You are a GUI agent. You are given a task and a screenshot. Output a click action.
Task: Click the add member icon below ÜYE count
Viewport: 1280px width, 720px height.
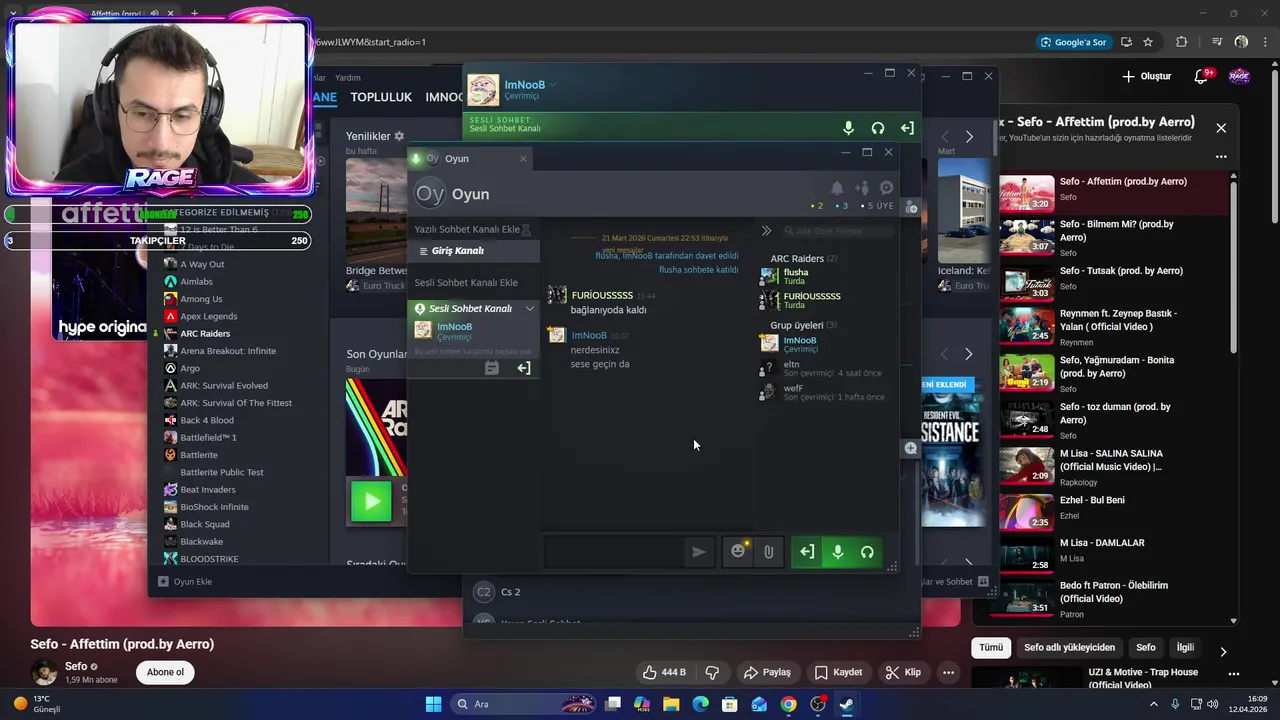click(x=911, y=207)
